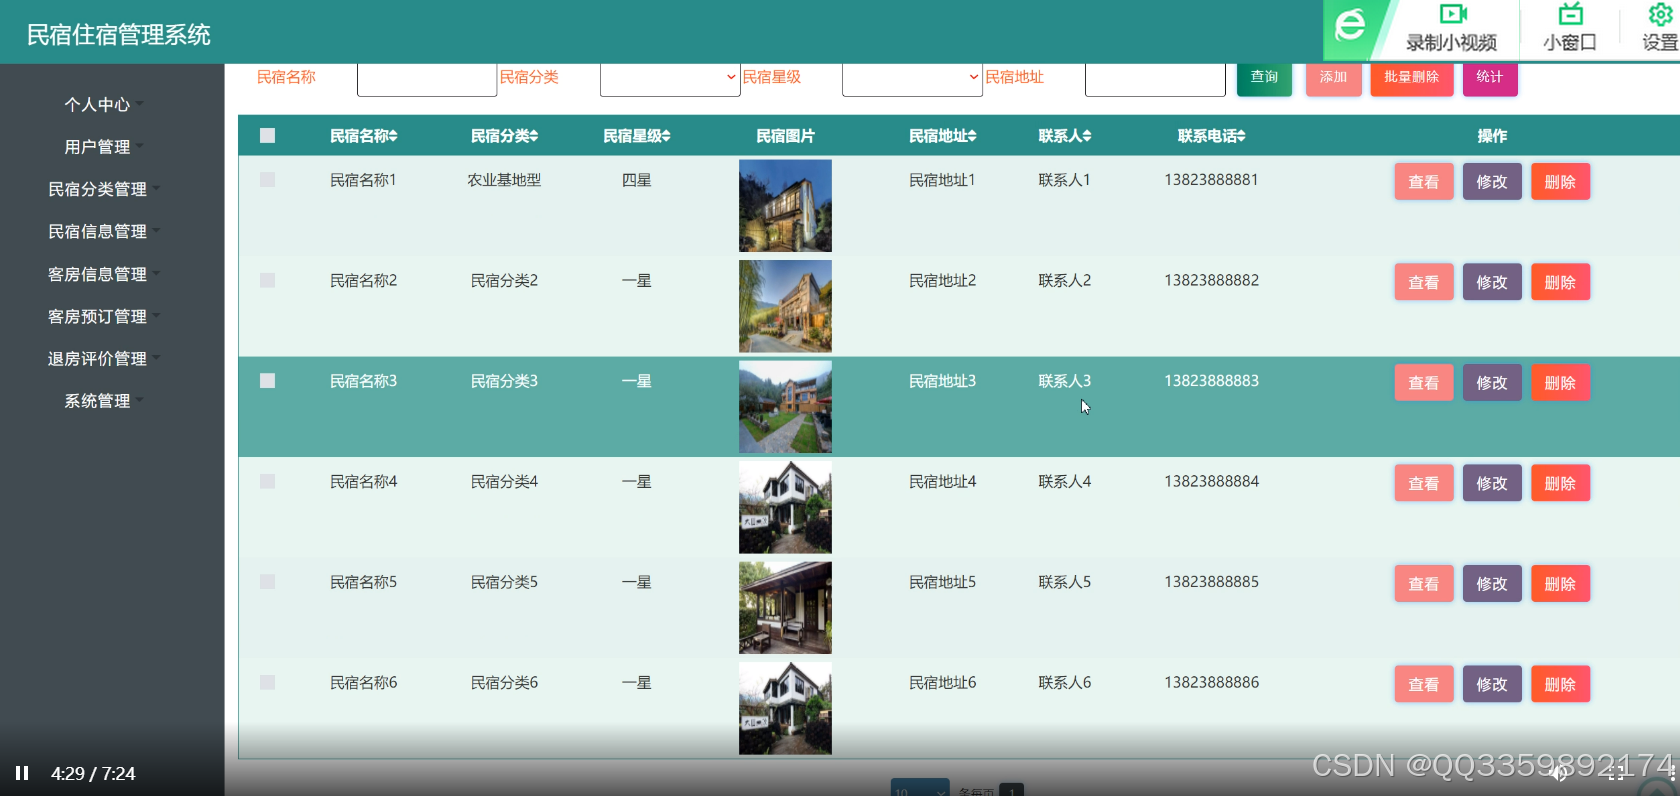Open the 民宿名称5 photo thumbnail
This screenshot has height=796, width=1680.
[x=785, y=608]
